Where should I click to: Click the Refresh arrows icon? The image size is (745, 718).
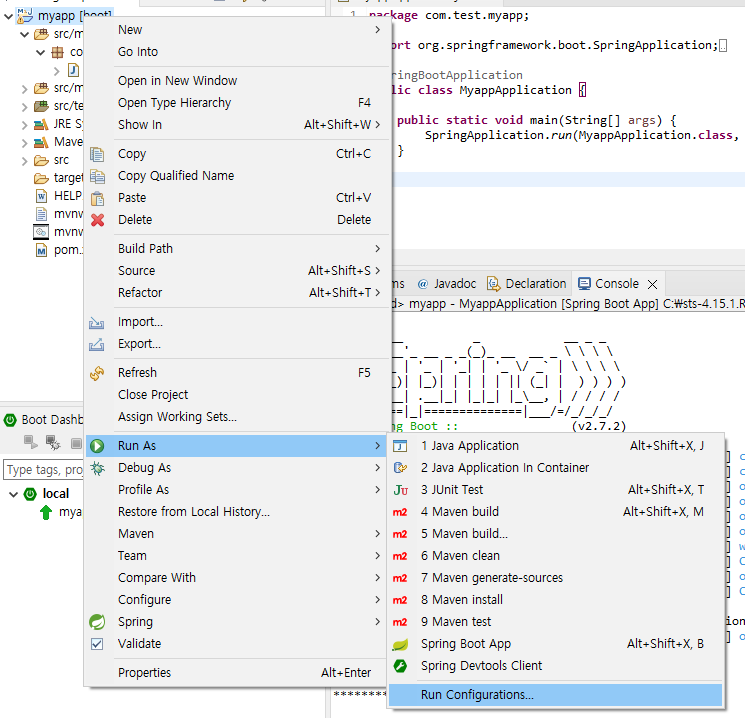pyautogui.click(x=96, y=373)
